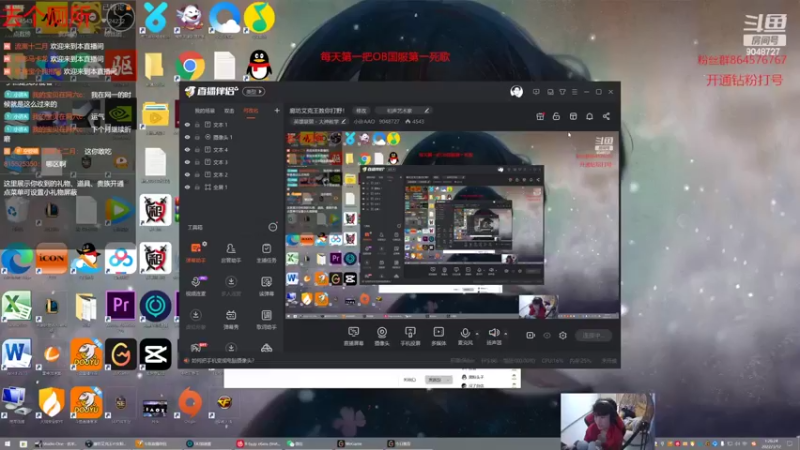Open Google Chrome desktop icon

tap(190, 66)
